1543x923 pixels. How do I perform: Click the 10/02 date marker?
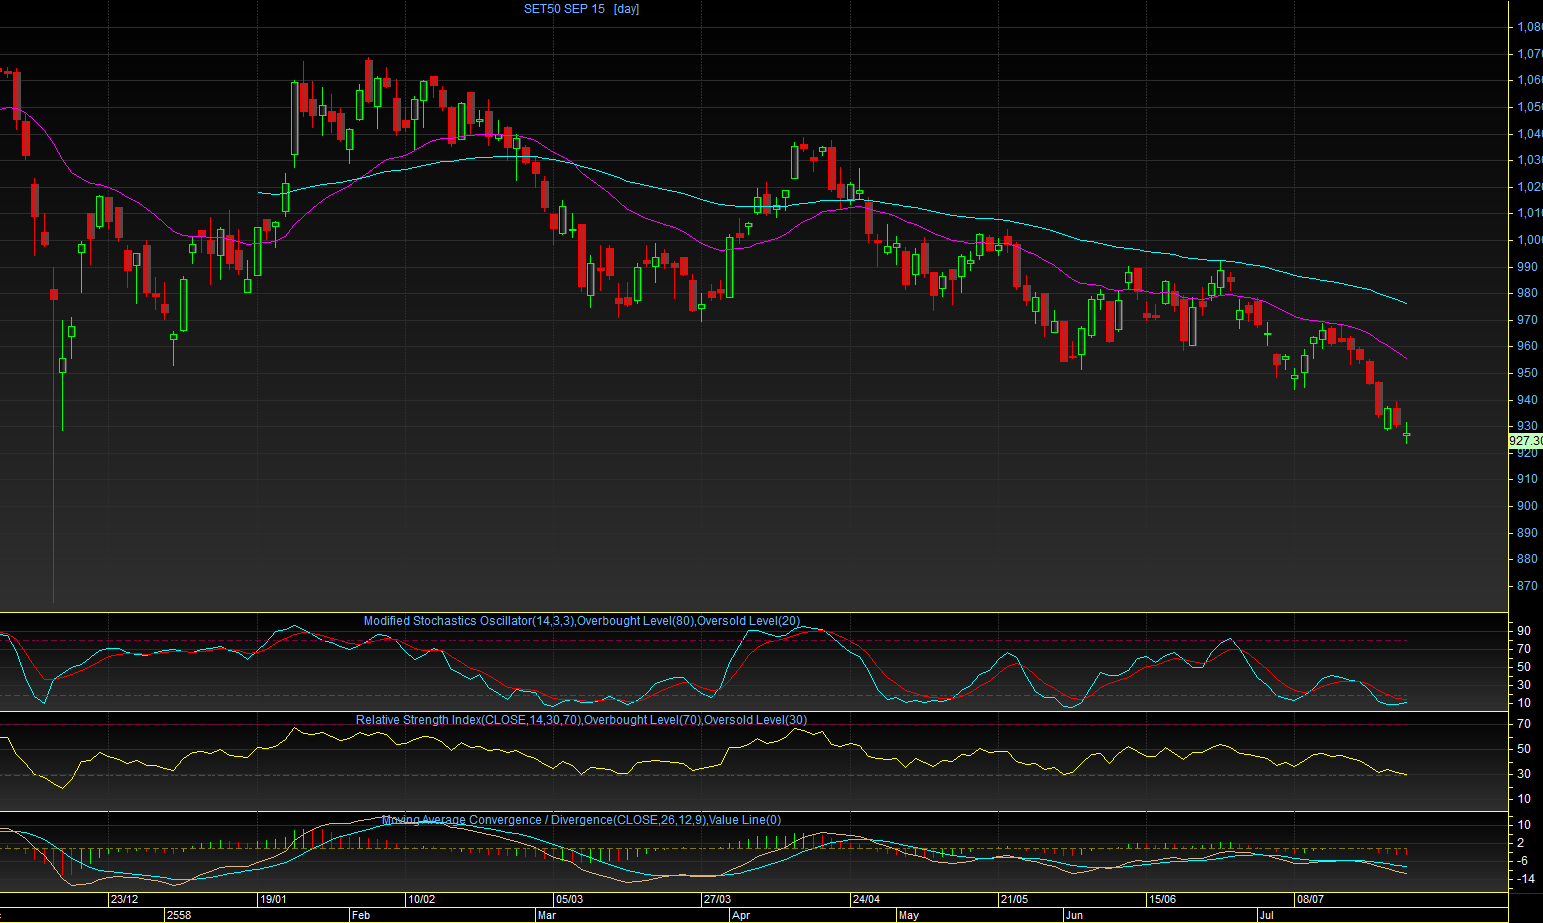click(x=422, y=899)
